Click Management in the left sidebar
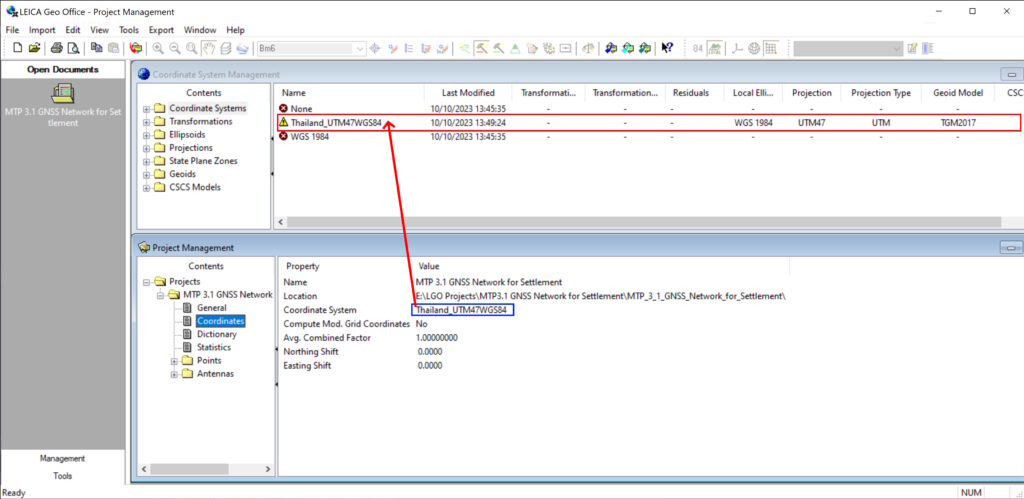The image size is (1024, 499). [62, 458]
